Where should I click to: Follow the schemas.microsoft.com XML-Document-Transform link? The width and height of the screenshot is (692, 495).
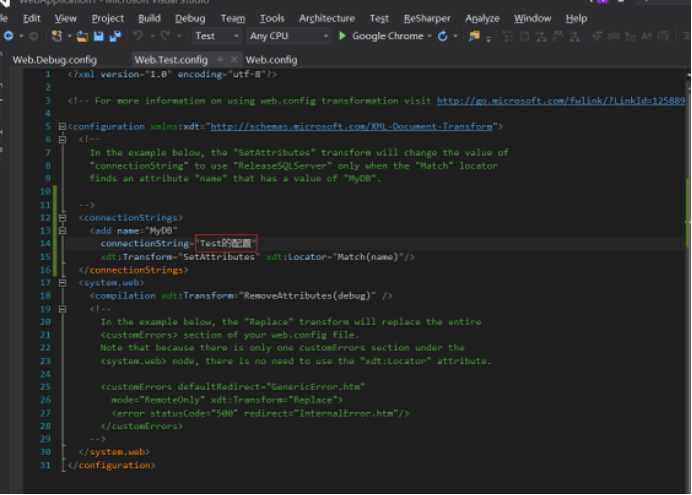coord(351,127)
